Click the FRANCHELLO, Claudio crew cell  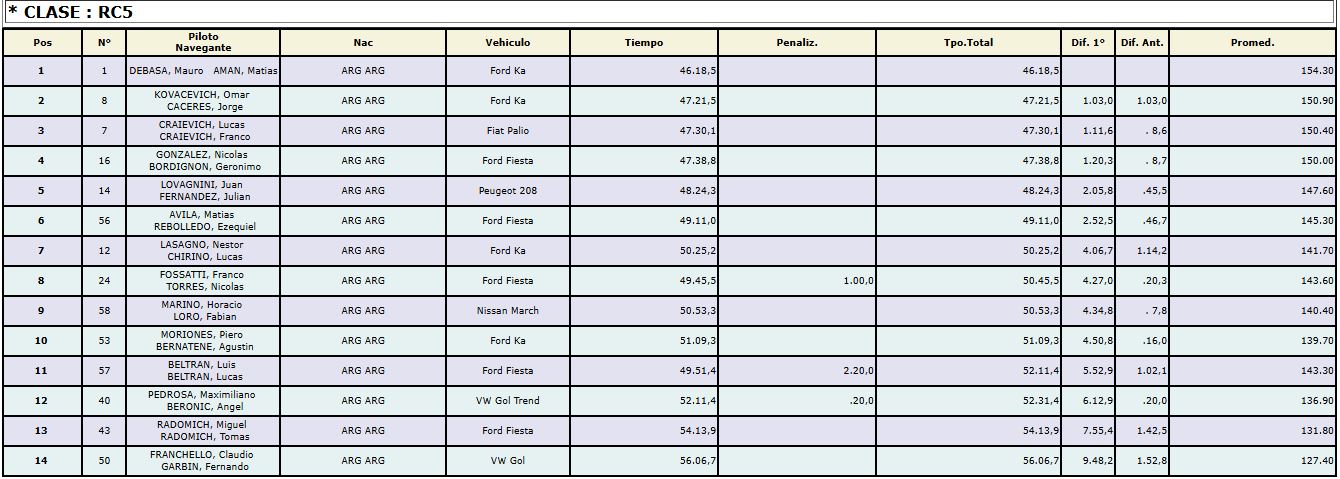[203, 461]
